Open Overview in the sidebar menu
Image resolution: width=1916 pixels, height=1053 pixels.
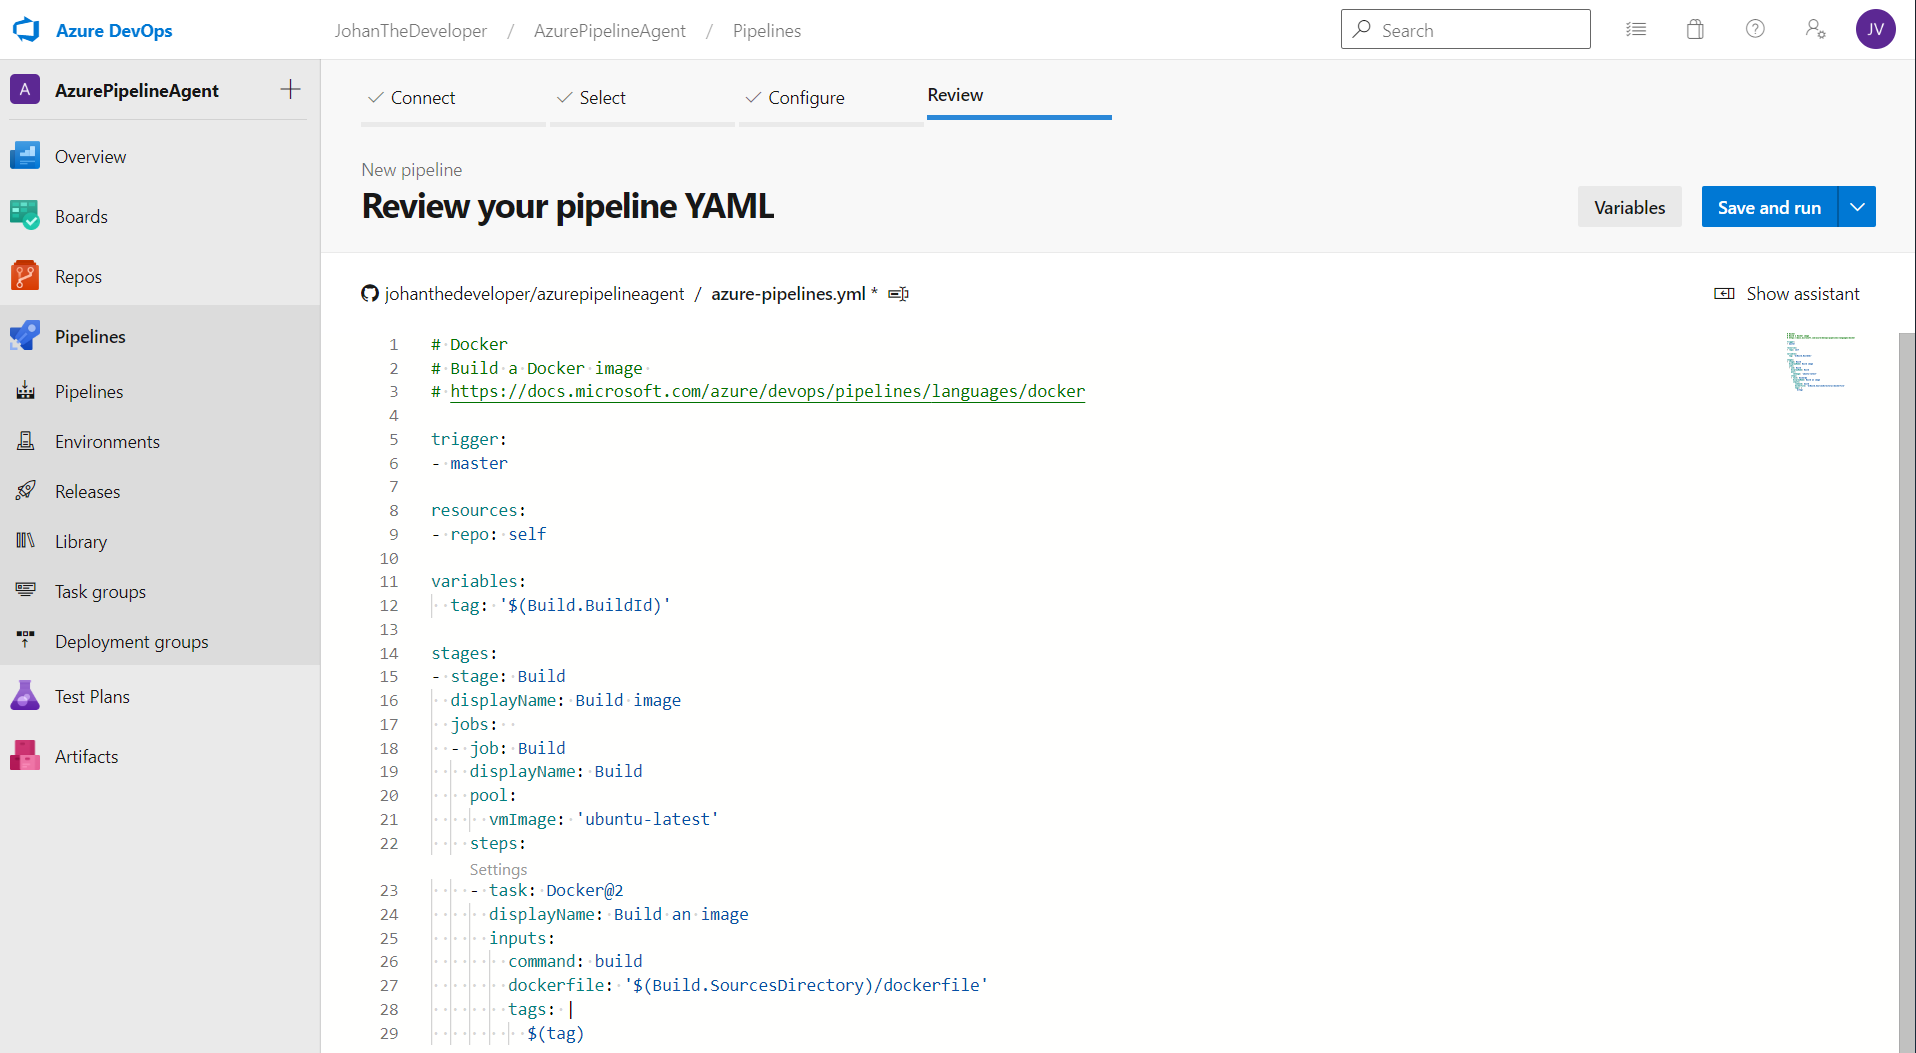pyautogui.click(x=160, y=156)
